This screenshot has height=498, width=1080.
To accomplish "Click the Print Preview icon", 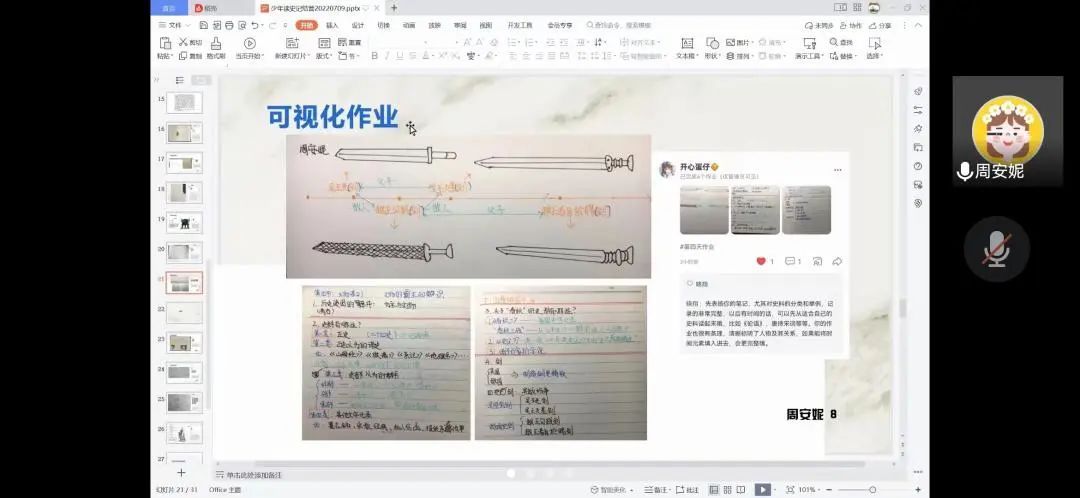I will [243, 25].
